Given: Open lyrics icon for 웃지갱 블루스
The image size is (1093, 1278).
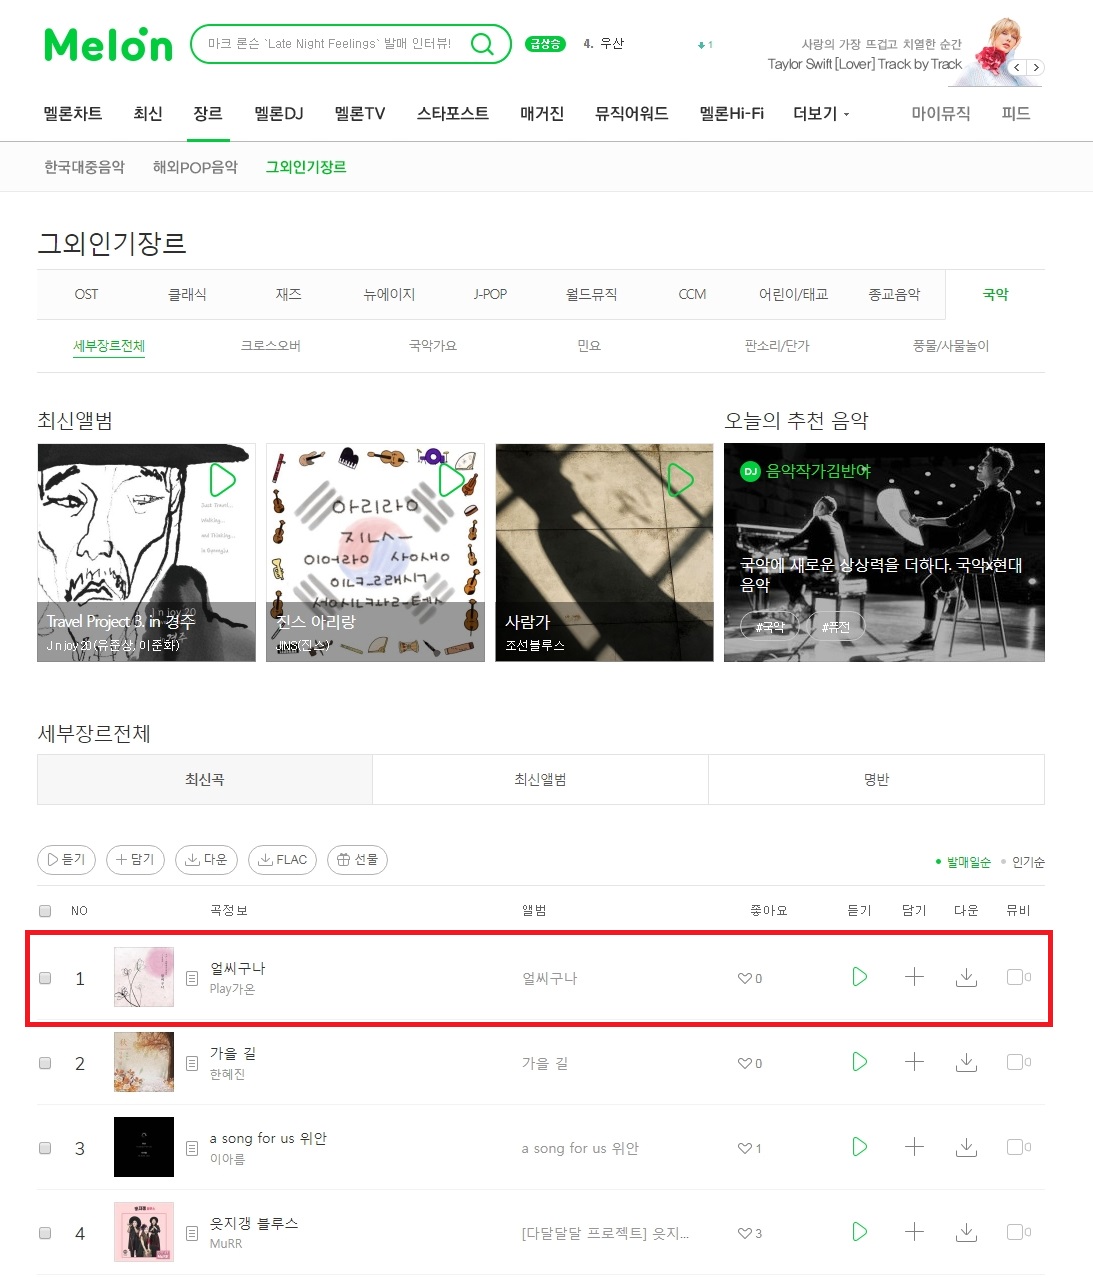Looking at the screenshot, I should (192, 1233).
